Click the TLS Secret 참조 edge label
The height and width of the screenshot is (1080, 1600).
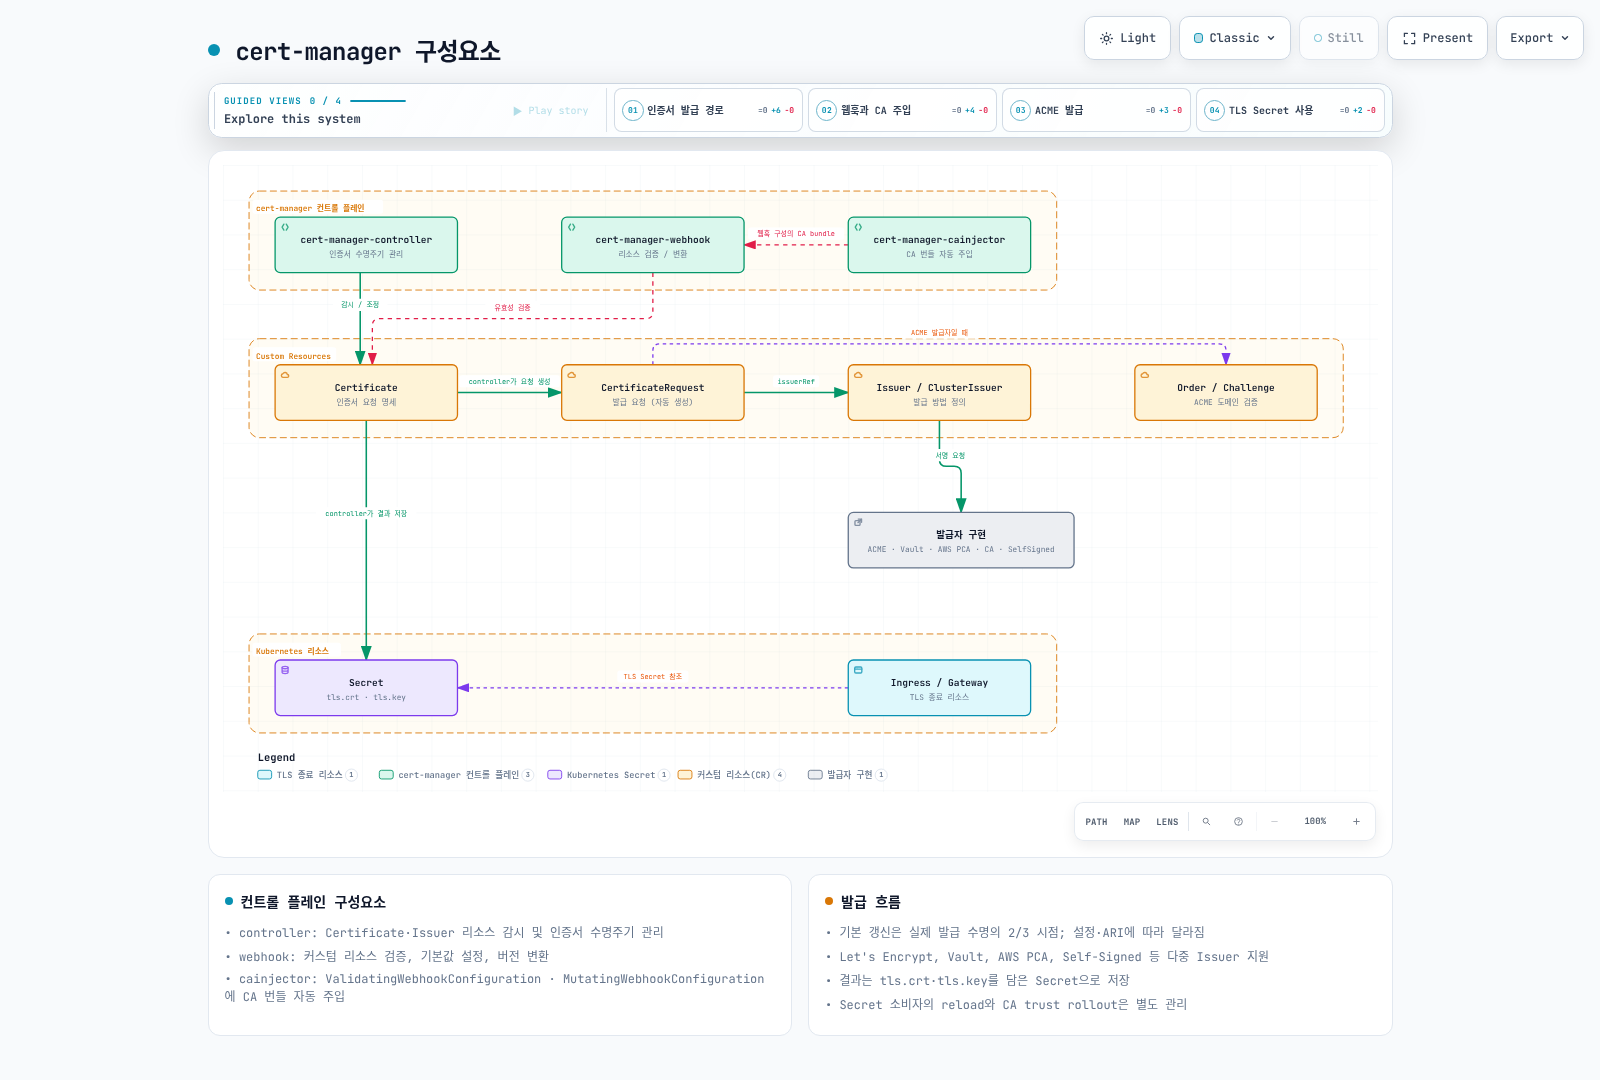pos(653,677)
